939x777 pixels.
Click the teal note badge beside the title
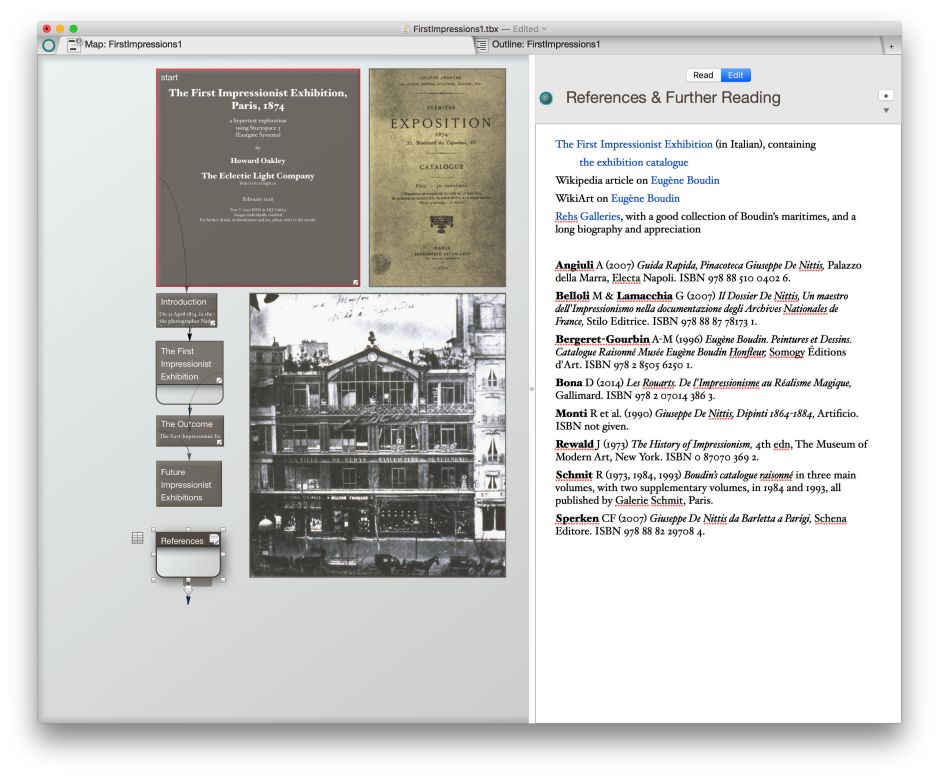click(x=546, y=98)
